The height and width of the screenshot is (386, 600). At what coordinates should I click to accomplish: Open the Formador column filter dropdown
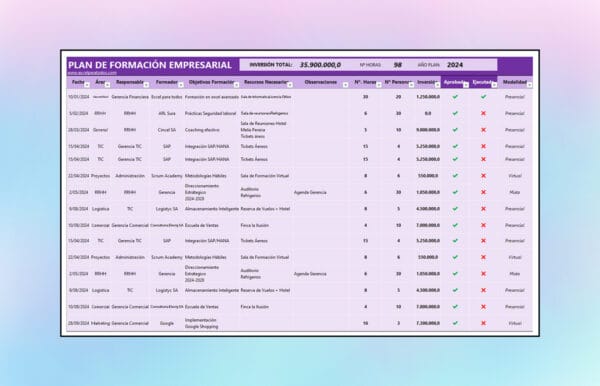pyautogui.click(x=181, y=85)
